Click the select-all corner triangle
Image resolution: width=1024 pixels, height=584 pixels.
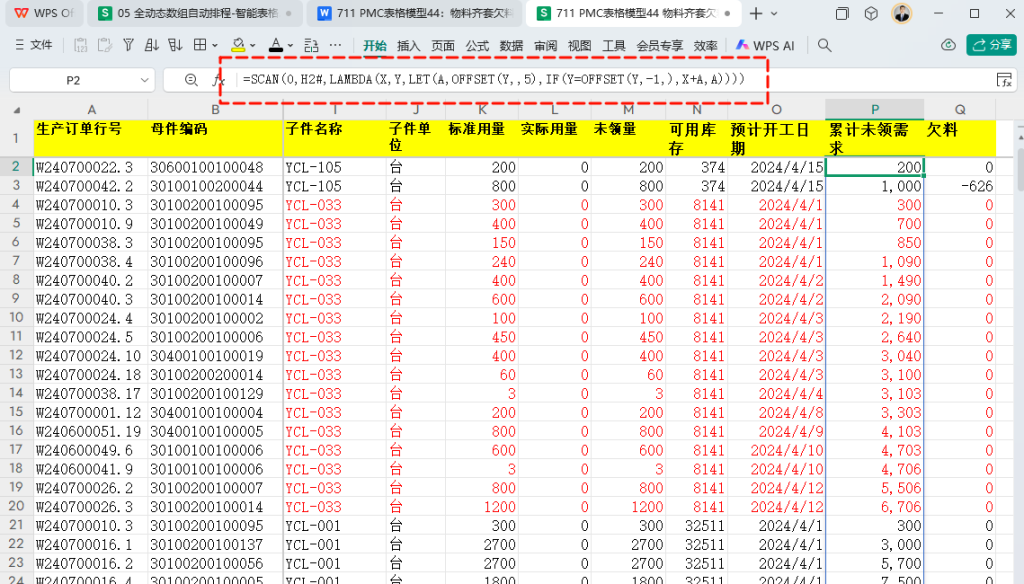click(x=16, y=110)
